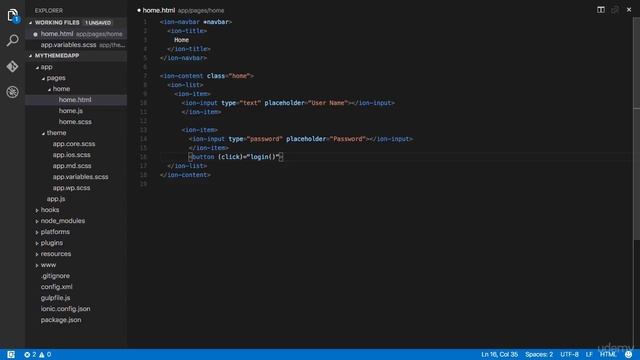Image resolution: width=640 pixels, height=360 pixels.
Task: Open app.md.scss file
Action: tap(72, 166)
